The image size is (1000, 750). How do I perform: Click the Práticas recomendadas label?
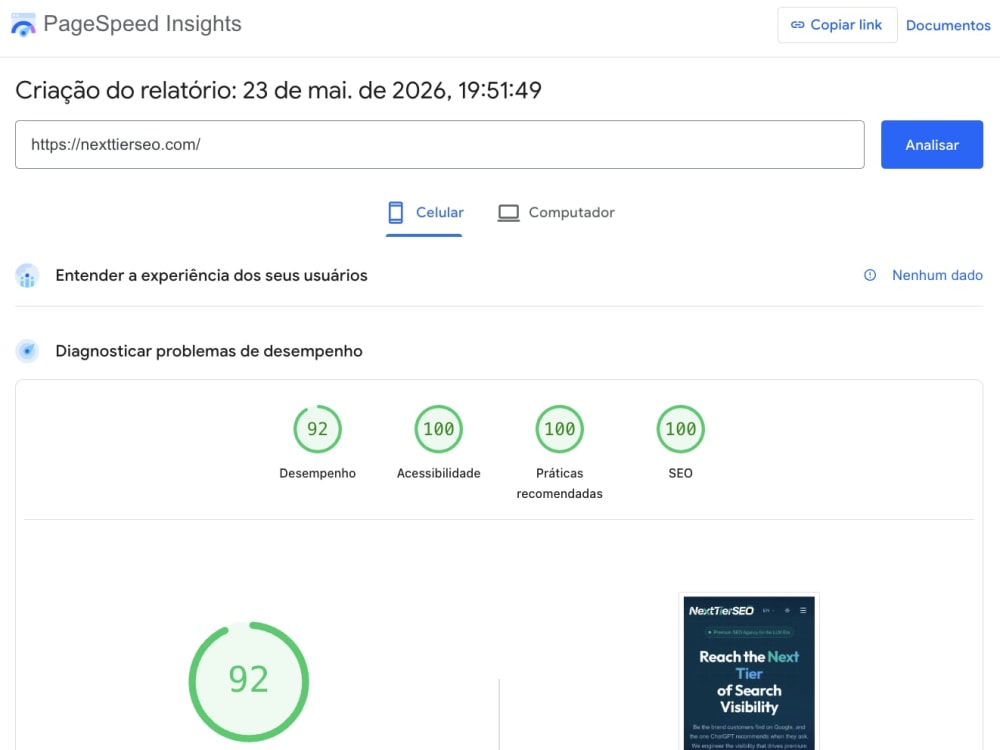pos(559,483)
